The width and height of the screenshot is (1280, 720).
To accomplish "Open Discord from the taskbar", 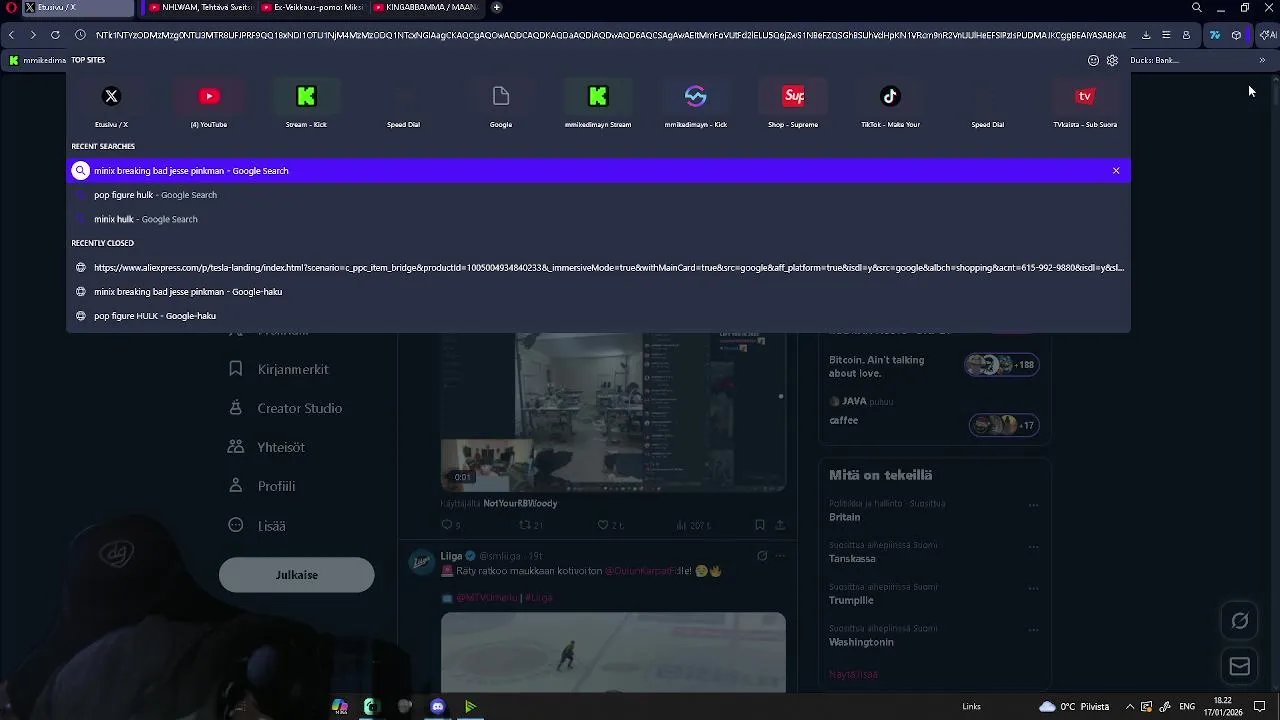I will tap(437, 707).
